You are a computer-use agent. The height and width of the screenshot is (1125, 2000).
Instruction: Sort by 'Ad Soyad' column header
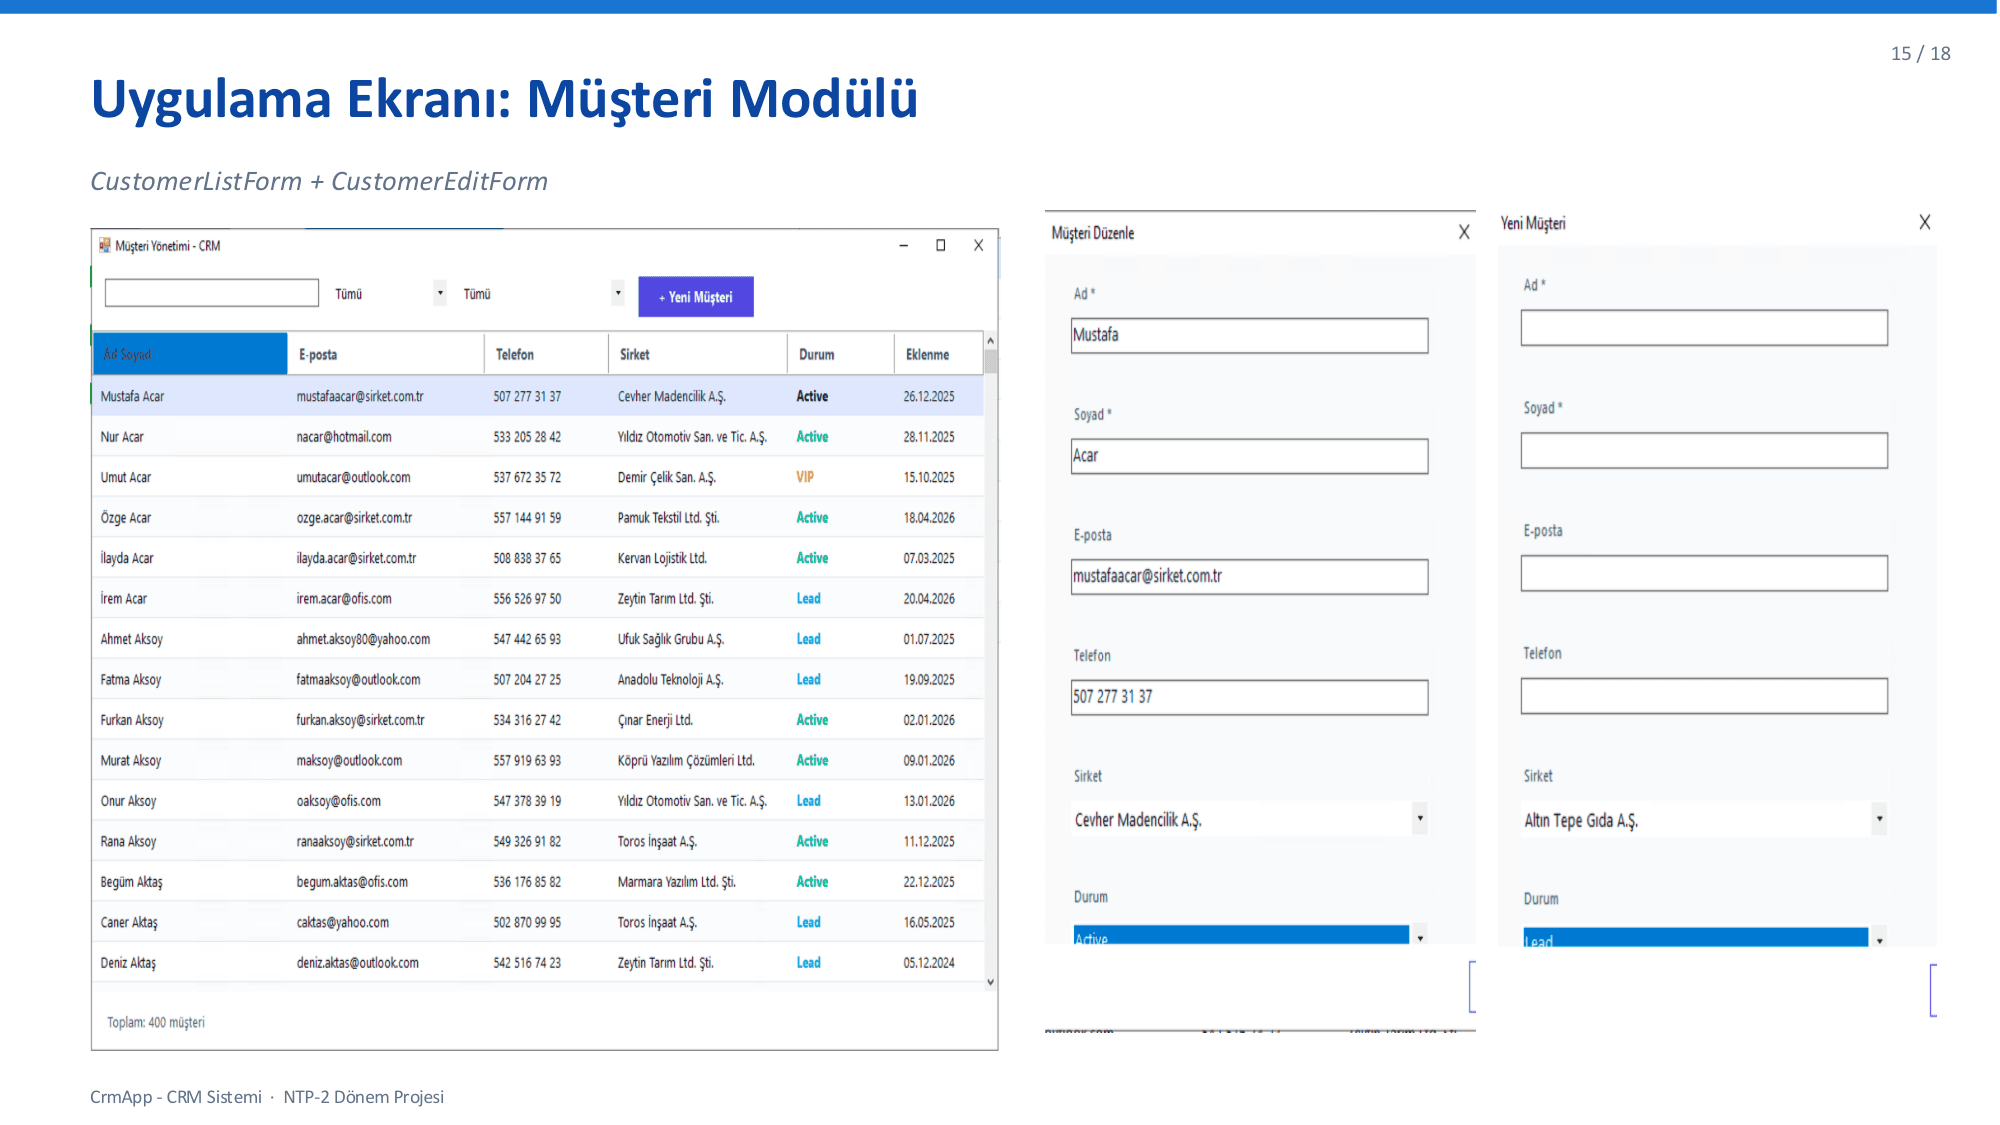pos(190,354)
